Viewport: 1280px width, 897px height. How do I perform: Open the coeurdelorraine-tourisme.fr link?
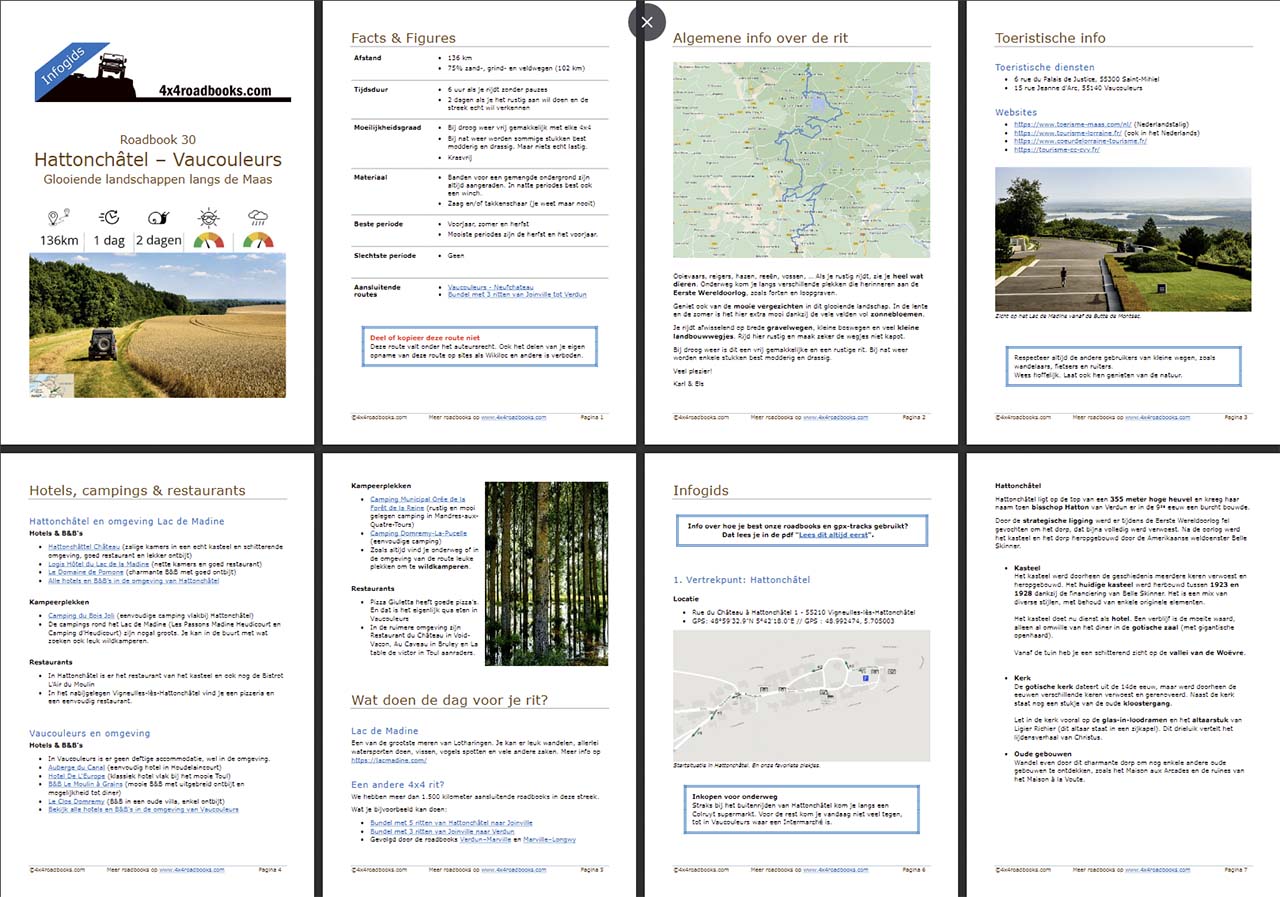[x=1080, y=141]
